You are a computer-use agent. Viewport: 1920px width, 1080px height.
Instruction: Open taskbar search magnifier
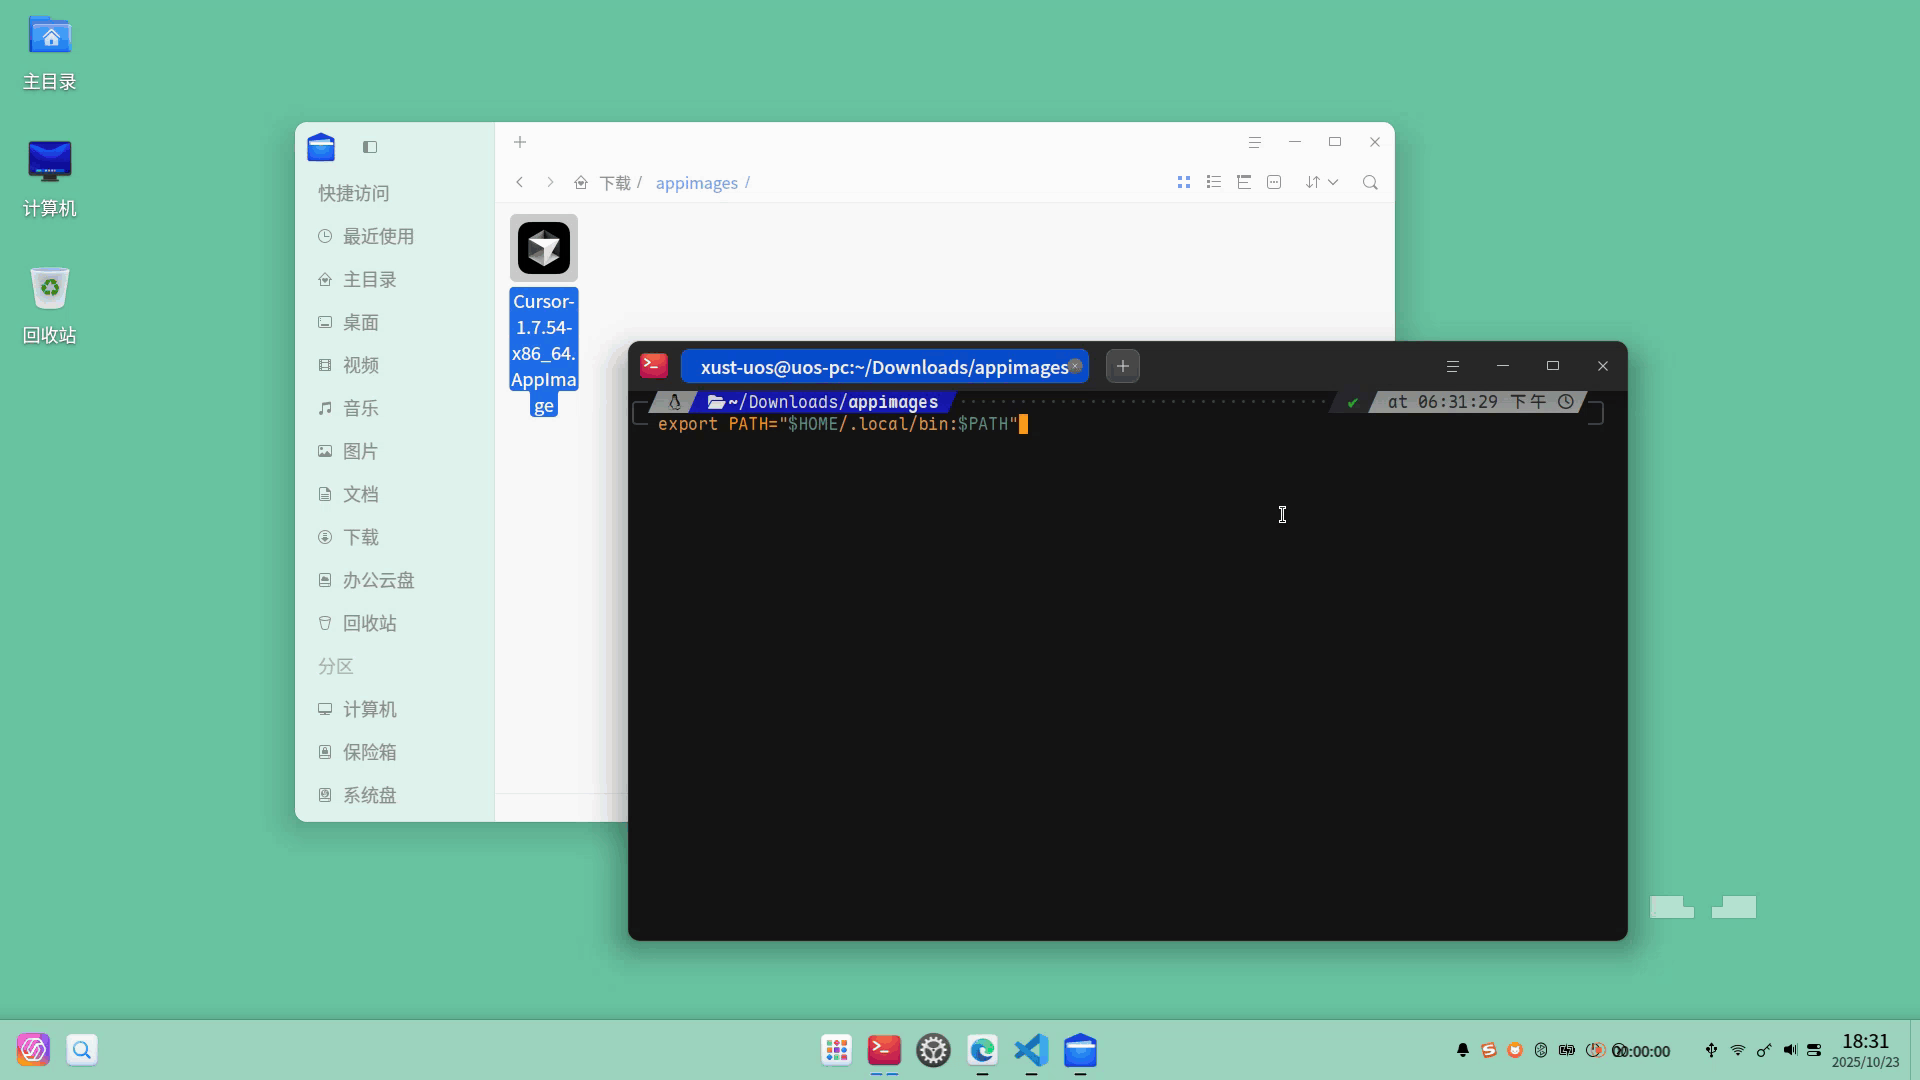click(82, 1050)
